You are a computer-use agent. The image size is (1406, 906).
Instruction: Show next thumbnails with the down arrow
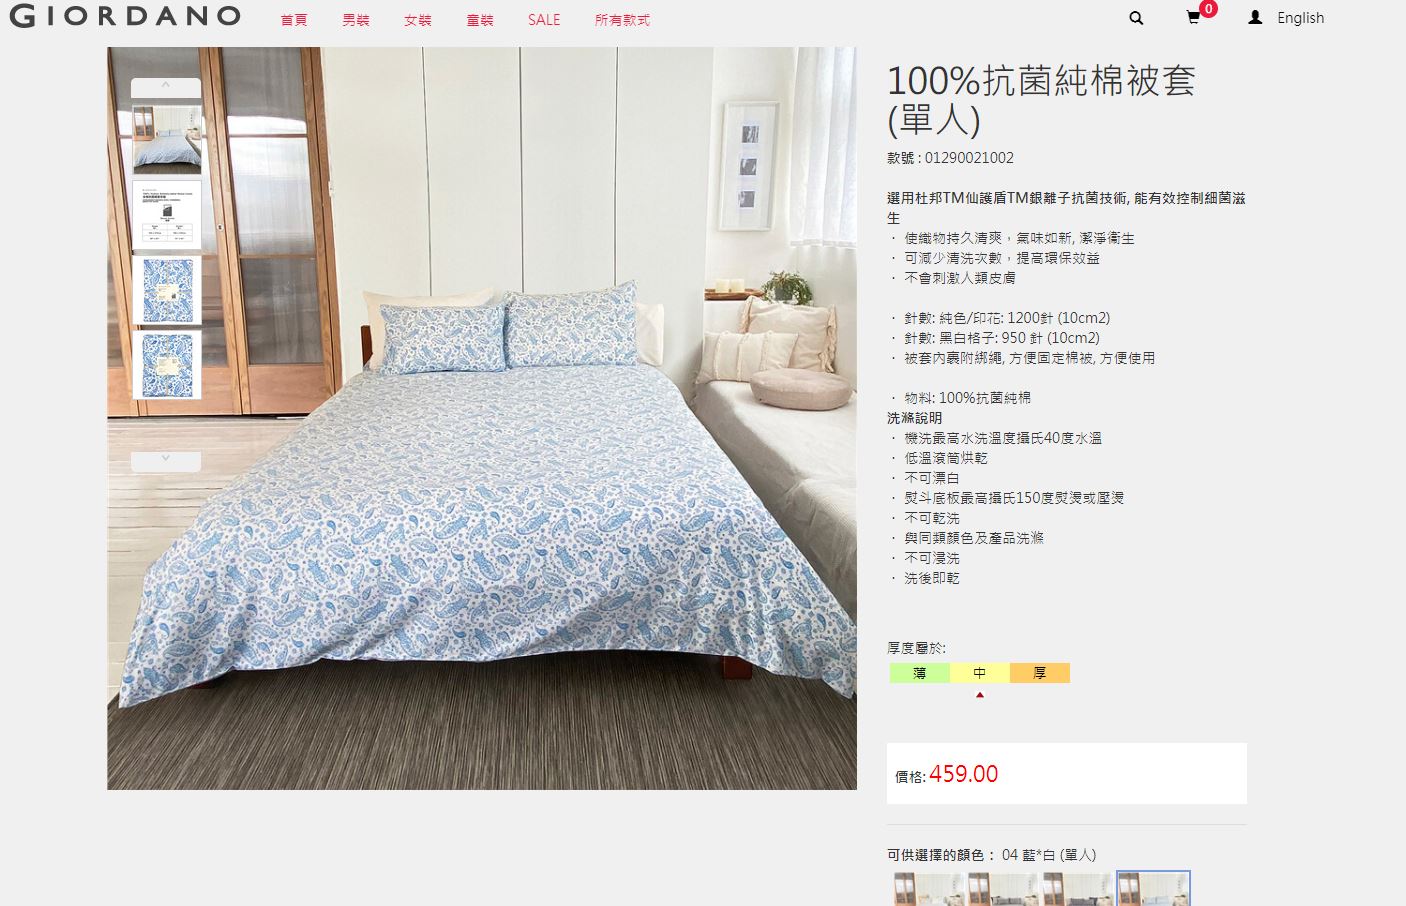tap(166, 460)
